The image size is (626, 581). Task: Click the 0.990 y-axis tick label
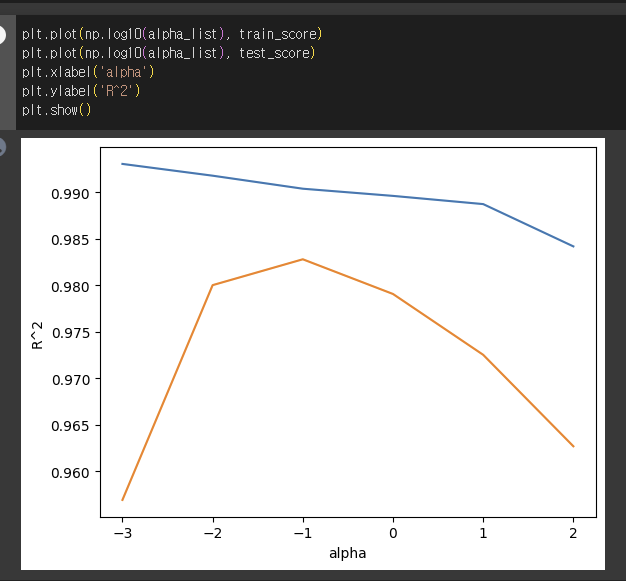(x=70, y=194)
